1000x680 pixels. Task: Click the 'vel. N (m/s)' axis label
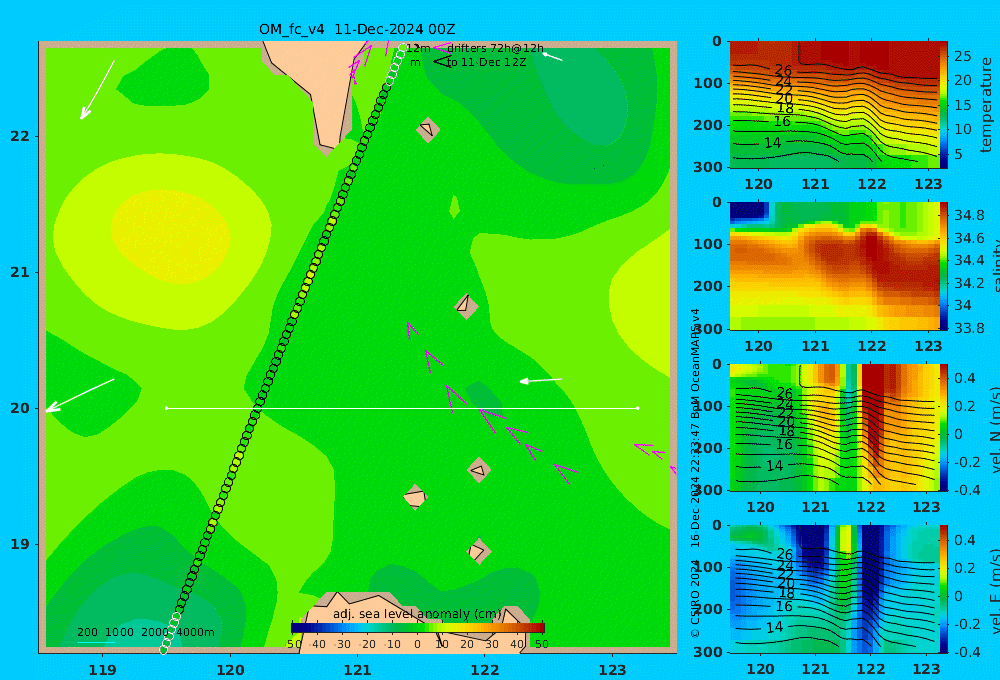(x=995, y=429)
